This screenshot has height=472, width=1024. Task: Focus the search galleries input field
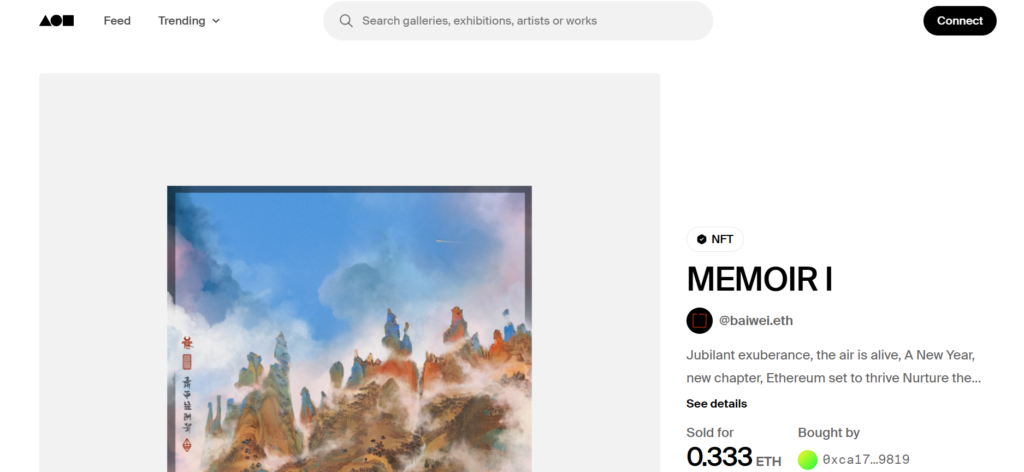pyautogui.click(x=518, y=21)
